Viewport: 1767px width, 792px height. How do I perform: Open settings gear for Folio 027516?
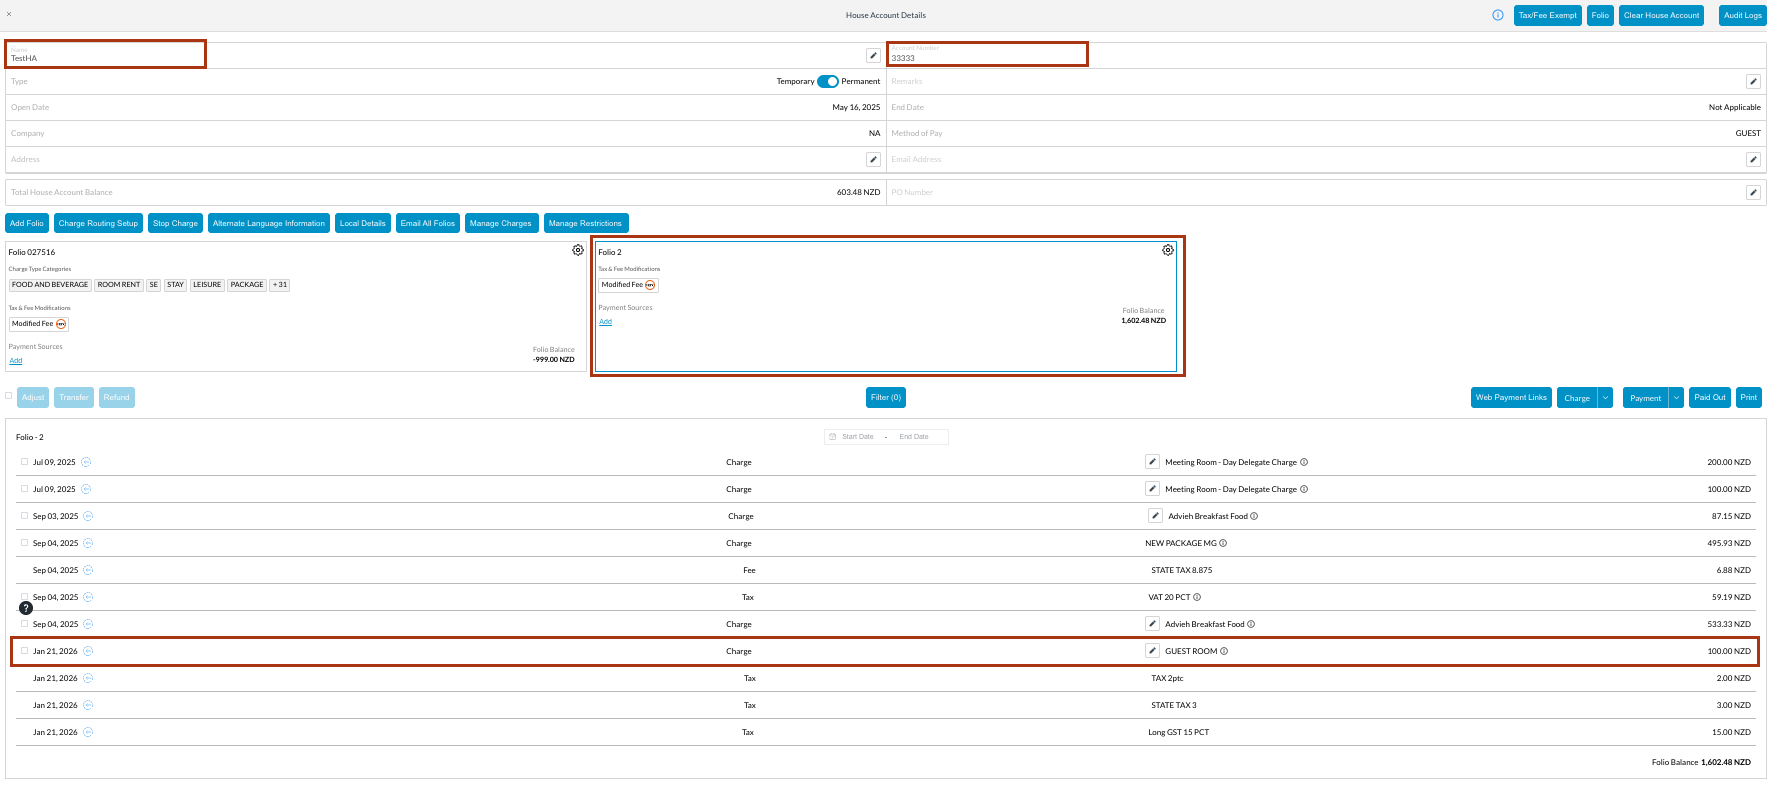[x=578, y=250]
